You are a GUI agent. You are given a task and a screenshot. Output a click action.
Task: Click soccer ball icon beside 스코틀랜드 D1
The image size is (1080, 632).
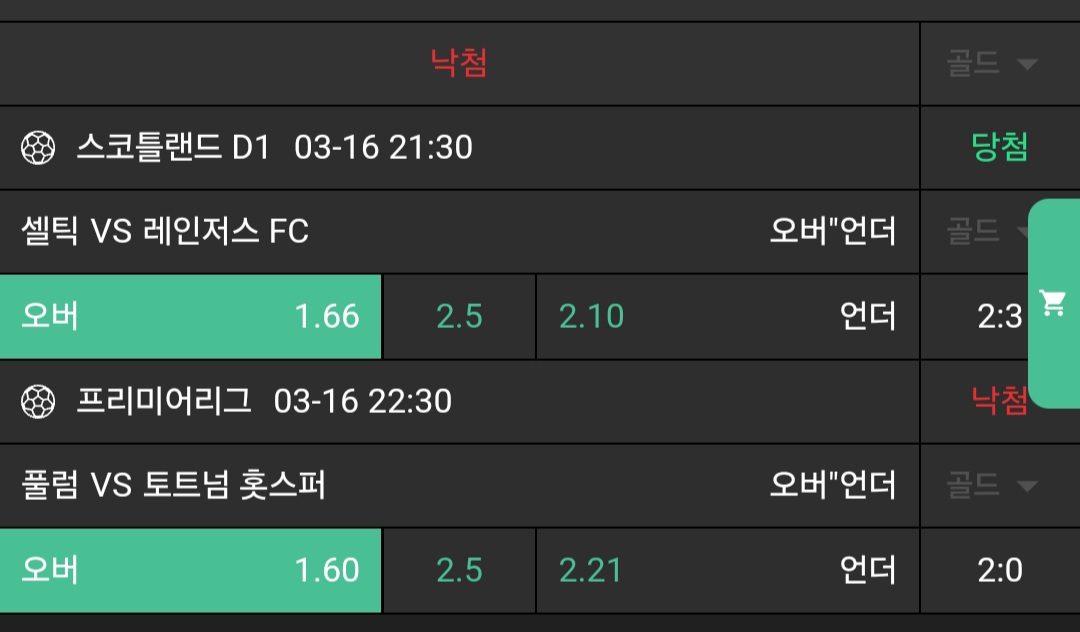pyautogui.click(x=38, y=149)
